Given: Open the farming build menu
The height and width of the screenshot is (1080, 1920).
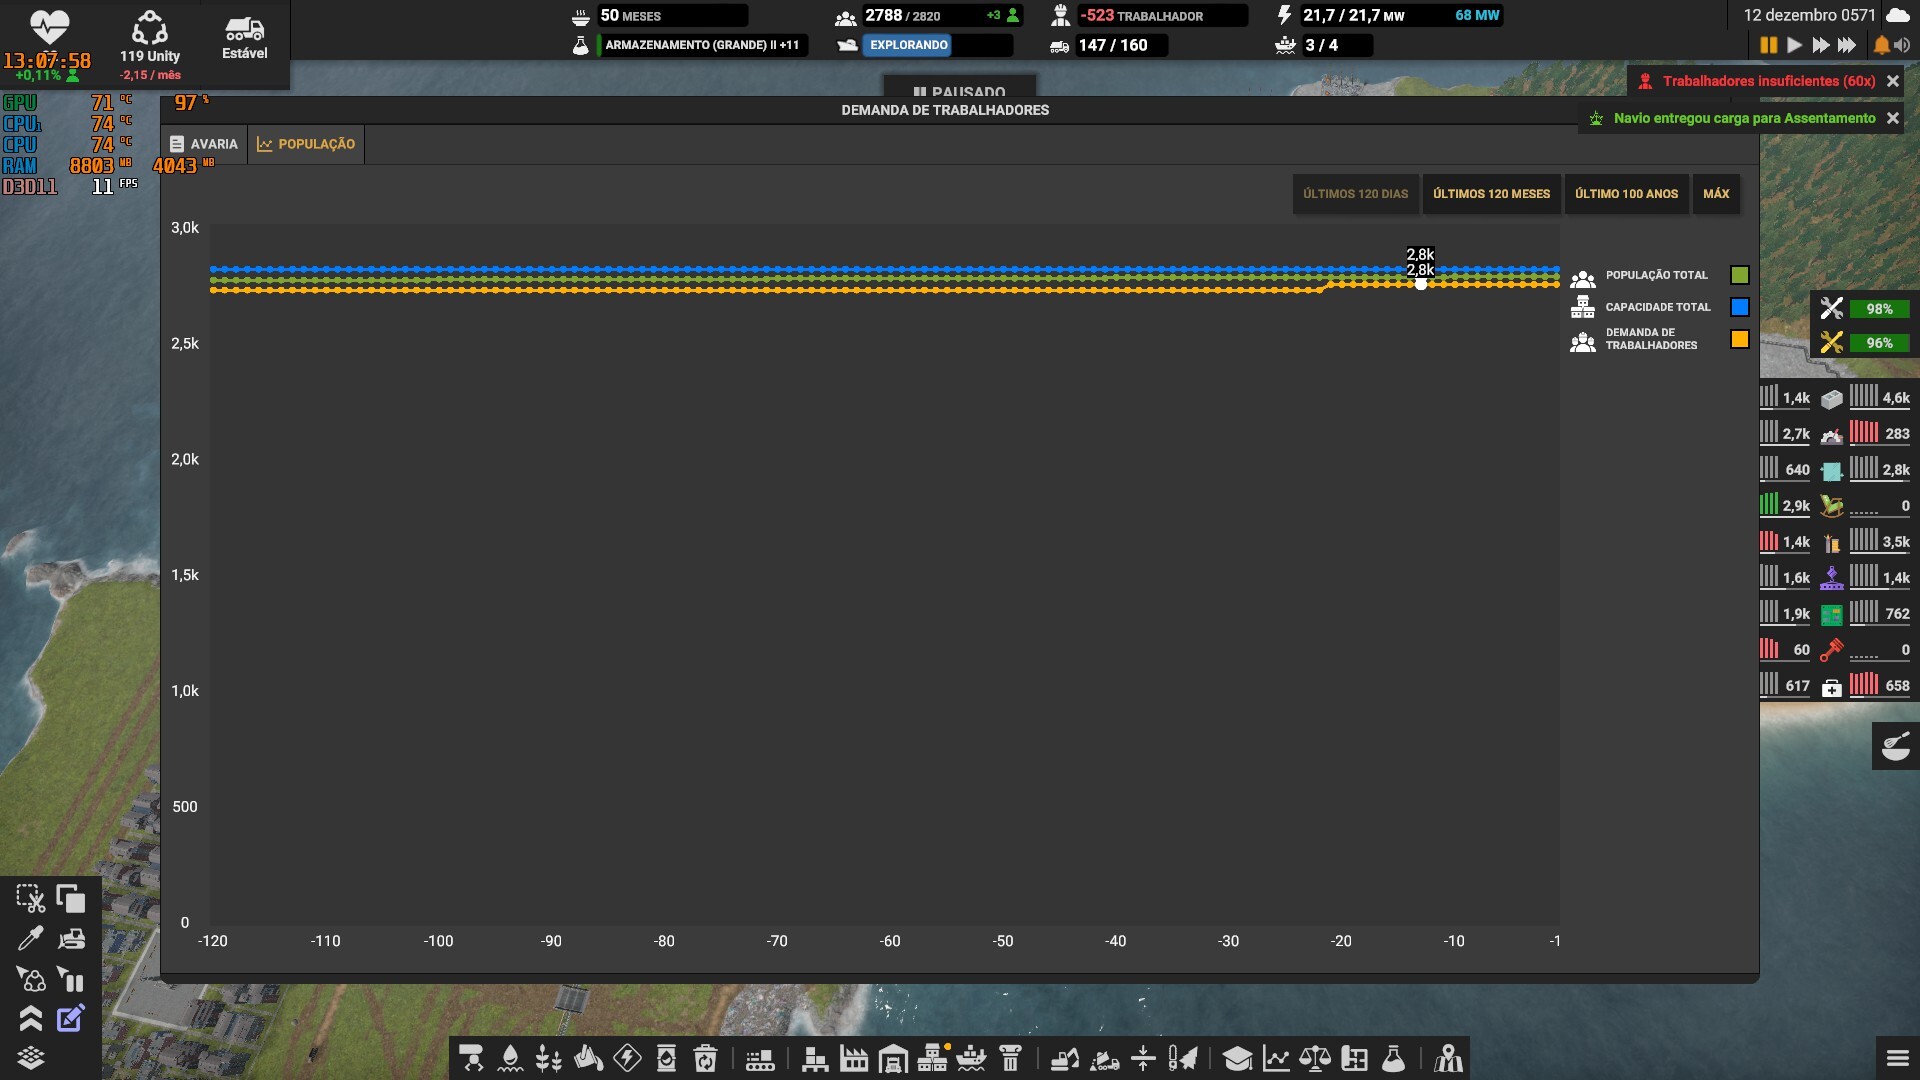Looking at the screenshot, I should coord(549,1058).
